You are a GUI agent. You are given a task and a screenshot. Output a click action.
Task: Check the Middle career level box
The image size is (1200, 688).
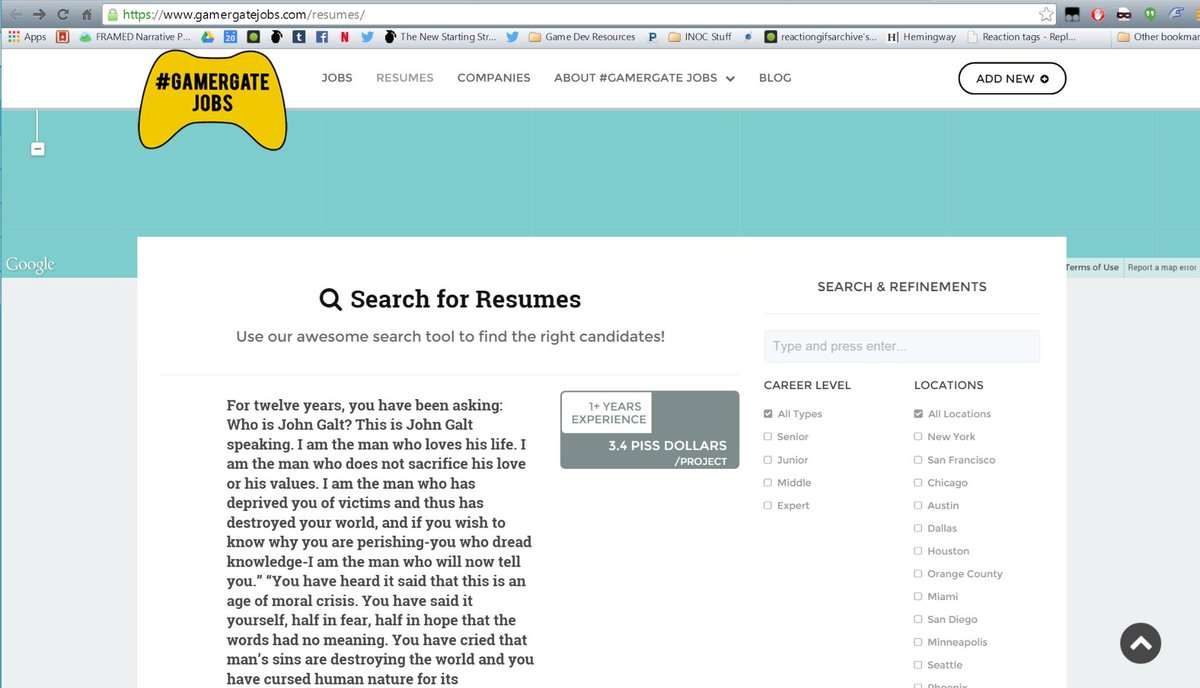coord(768,483)
